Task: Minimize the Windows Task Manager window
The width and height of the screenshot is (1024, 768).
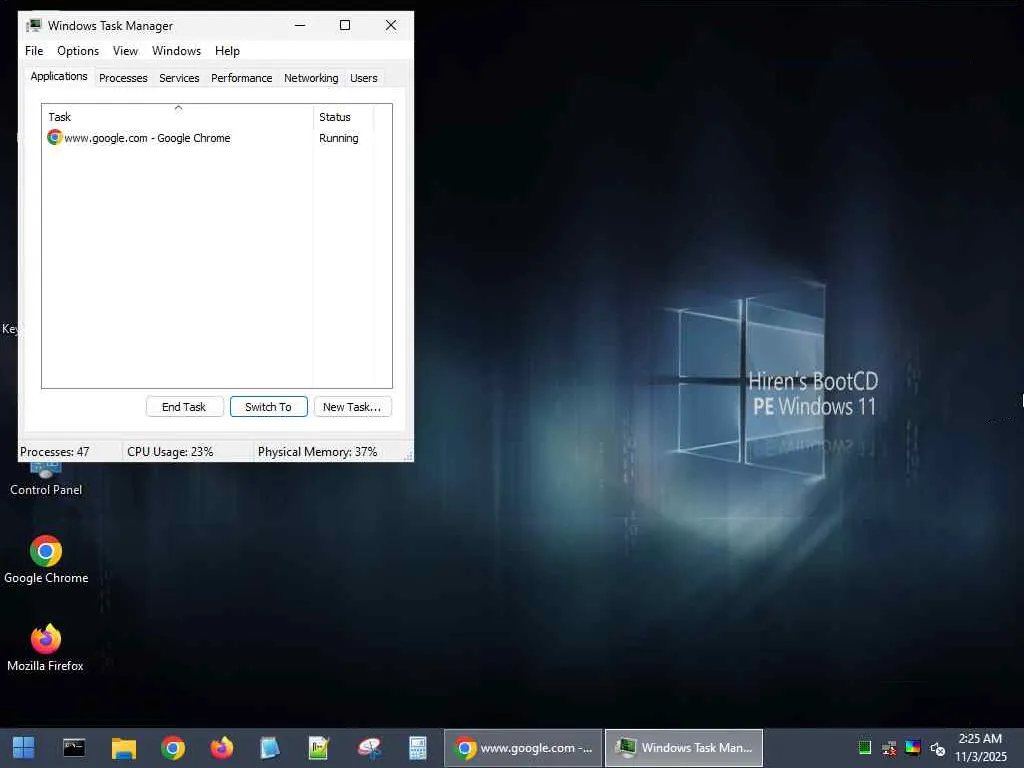Action: click(300, 25)
